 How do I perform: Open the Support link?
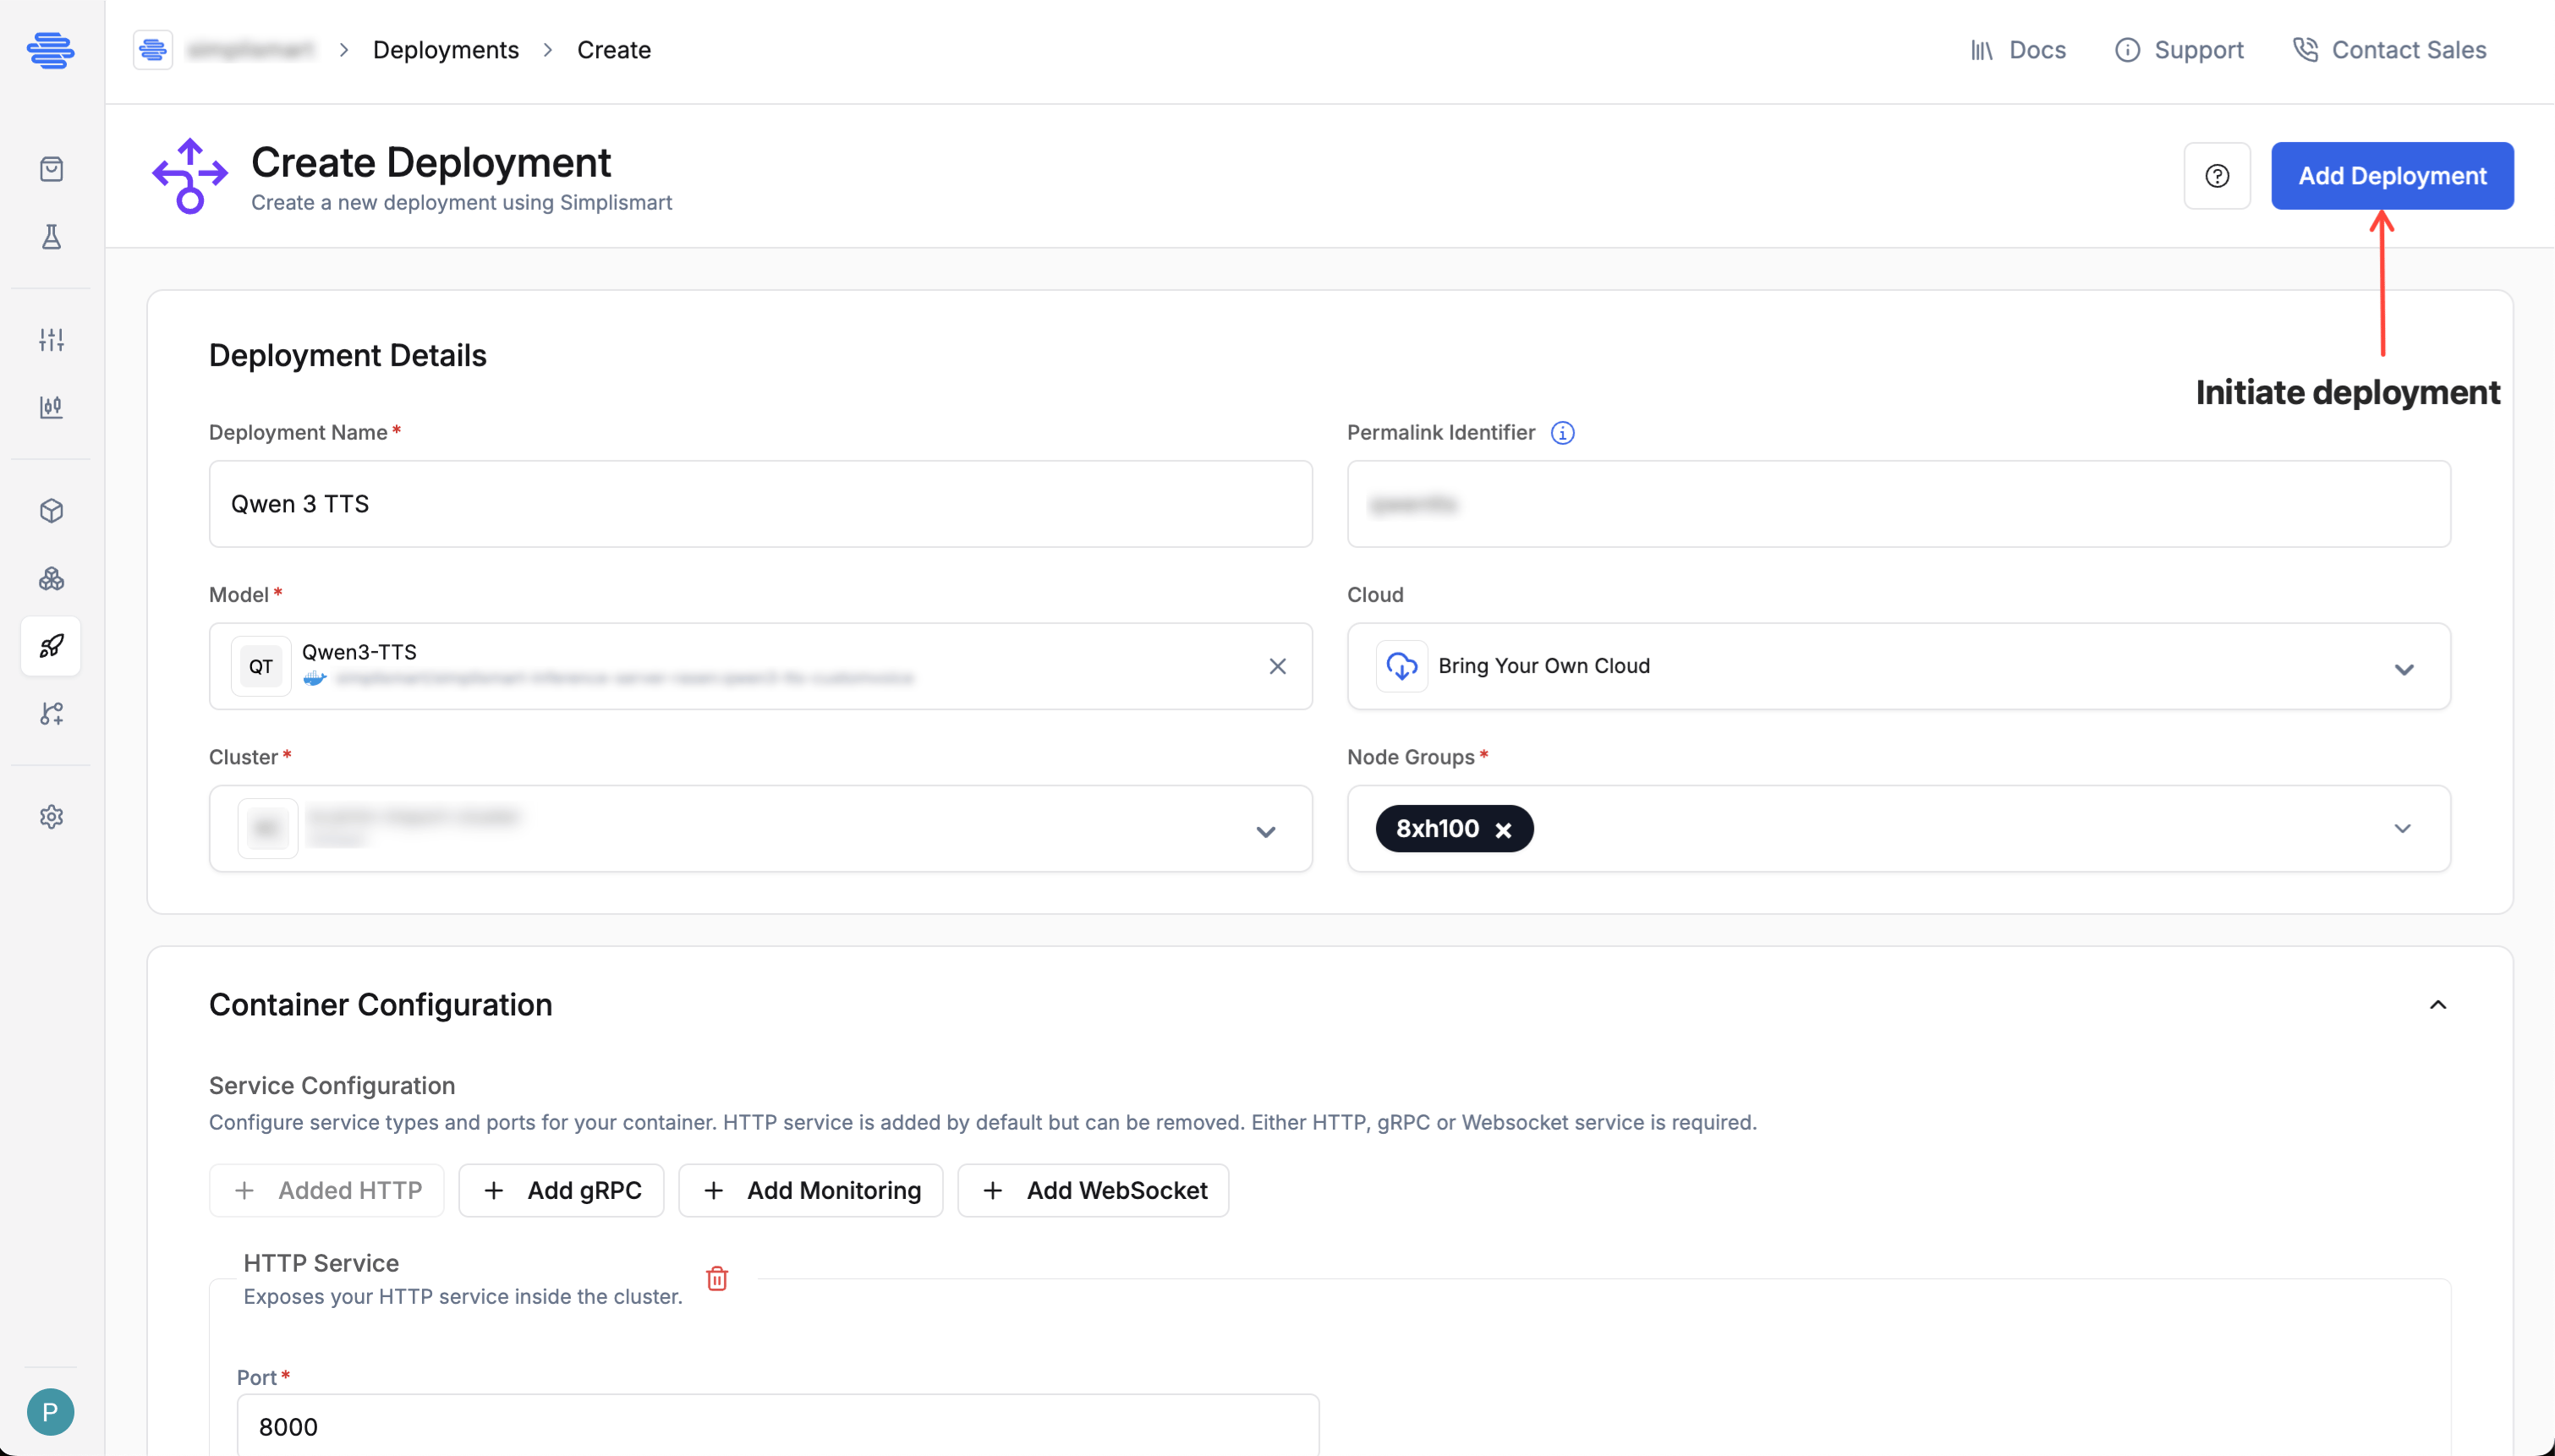[2179, 50]
